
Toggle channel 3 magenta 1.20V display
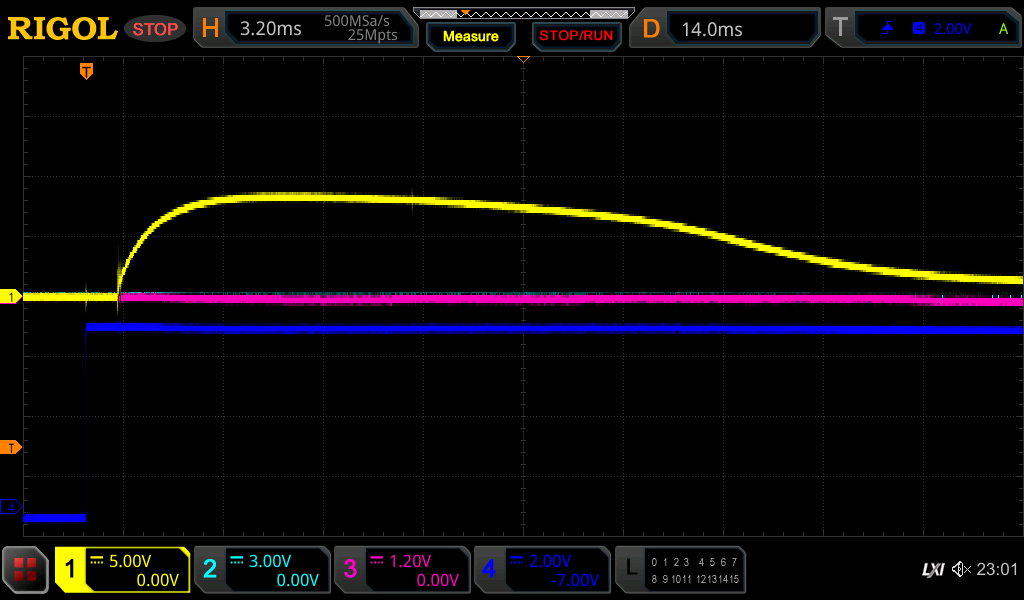(402, 570)
